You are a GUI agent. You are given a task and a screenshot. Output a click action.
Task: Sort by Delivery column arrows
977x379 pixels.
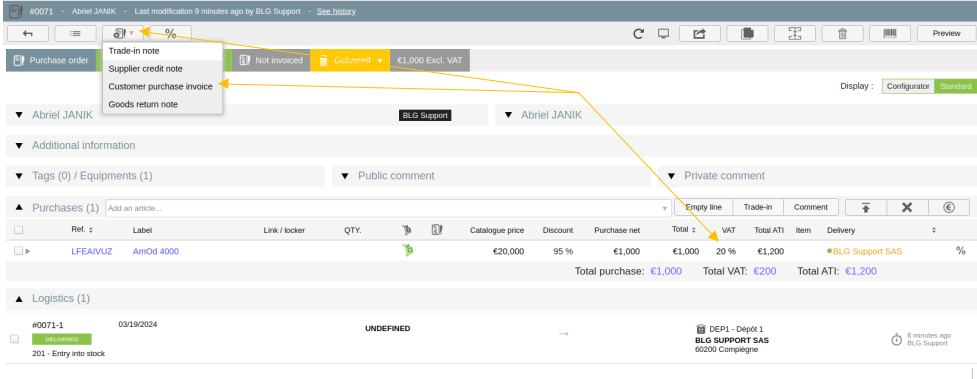tap(934, 230)
